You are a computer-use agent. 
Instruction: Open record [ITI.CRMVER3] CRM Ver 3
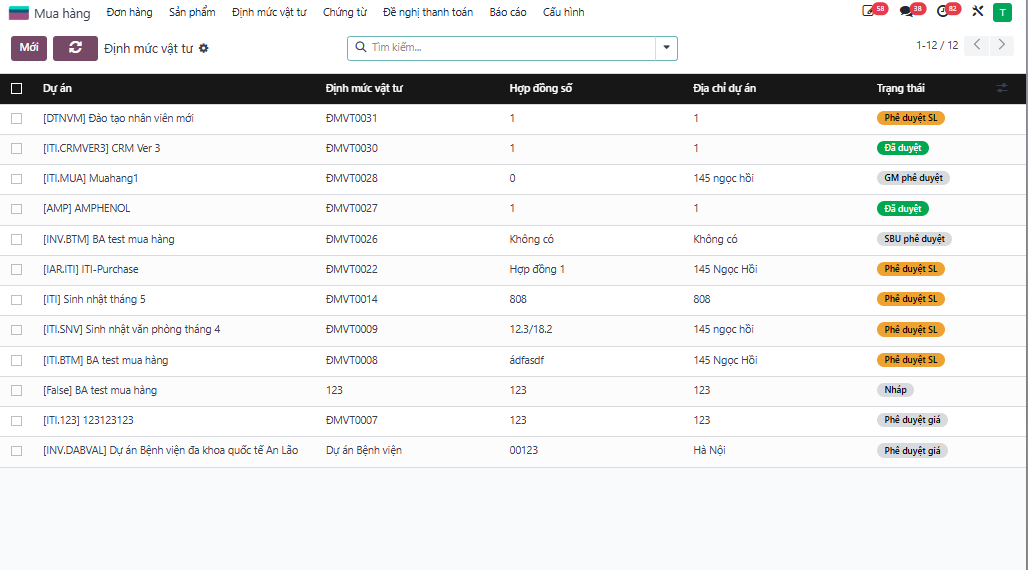(102, 148)
